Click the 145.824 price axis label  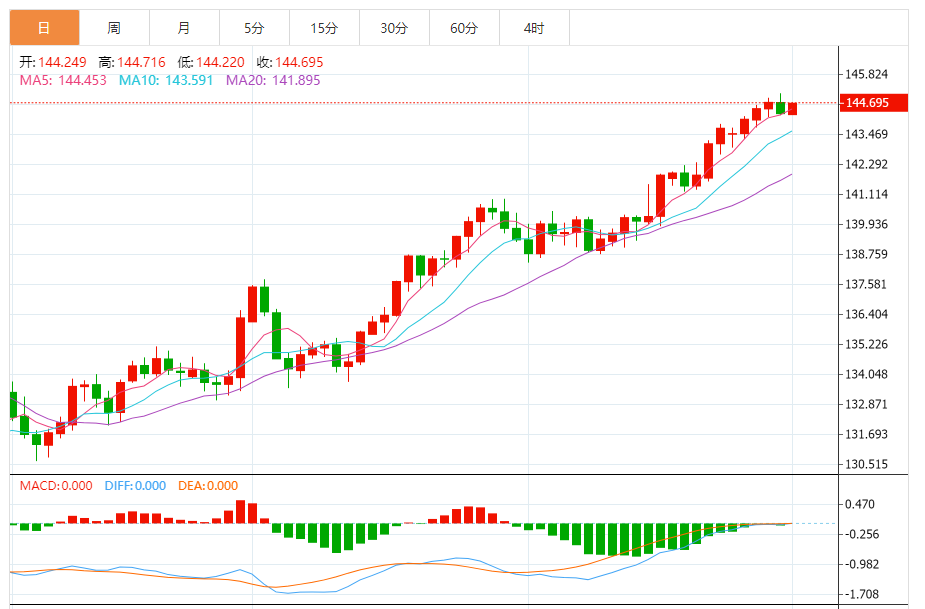[x=866, y=74]
